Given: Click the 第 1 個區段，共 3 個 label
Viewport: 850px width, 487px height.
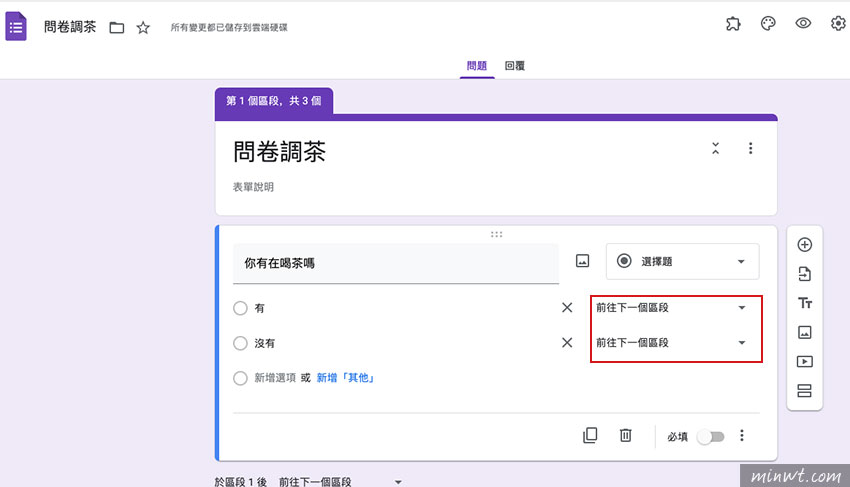Looking at the screenshot, I should (x=274, y=101).
